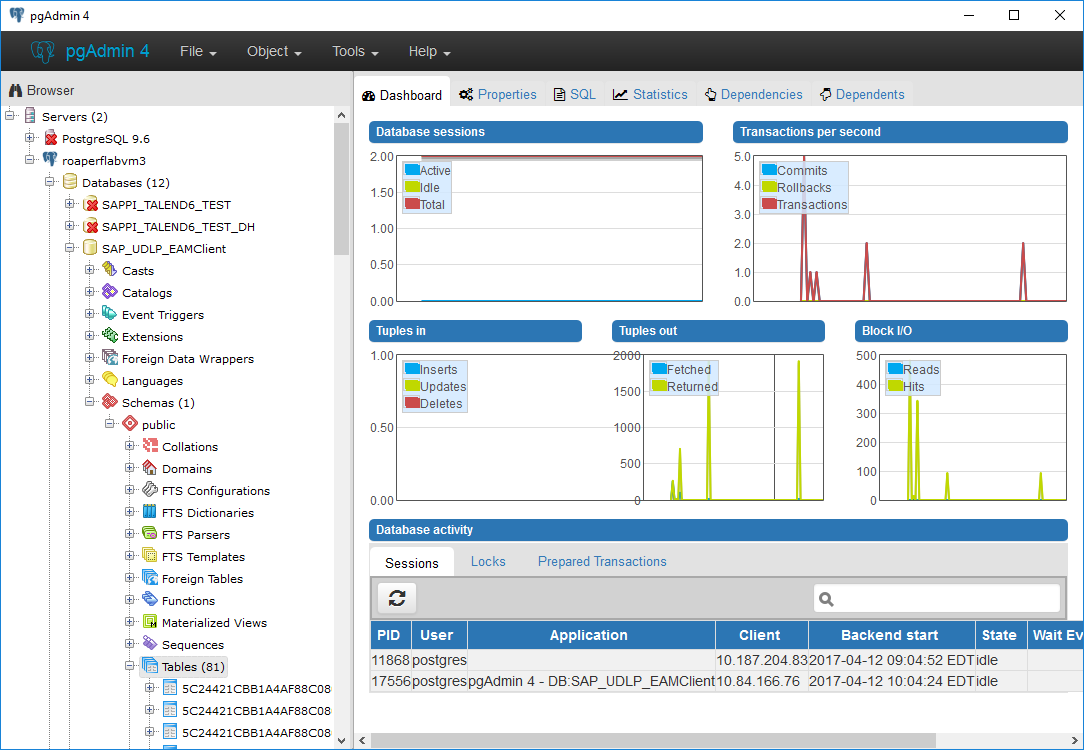Open the Locks activity tab
Image resolution: width=1084 pixels, height=750 pixels.
click(x=488, y=561)
